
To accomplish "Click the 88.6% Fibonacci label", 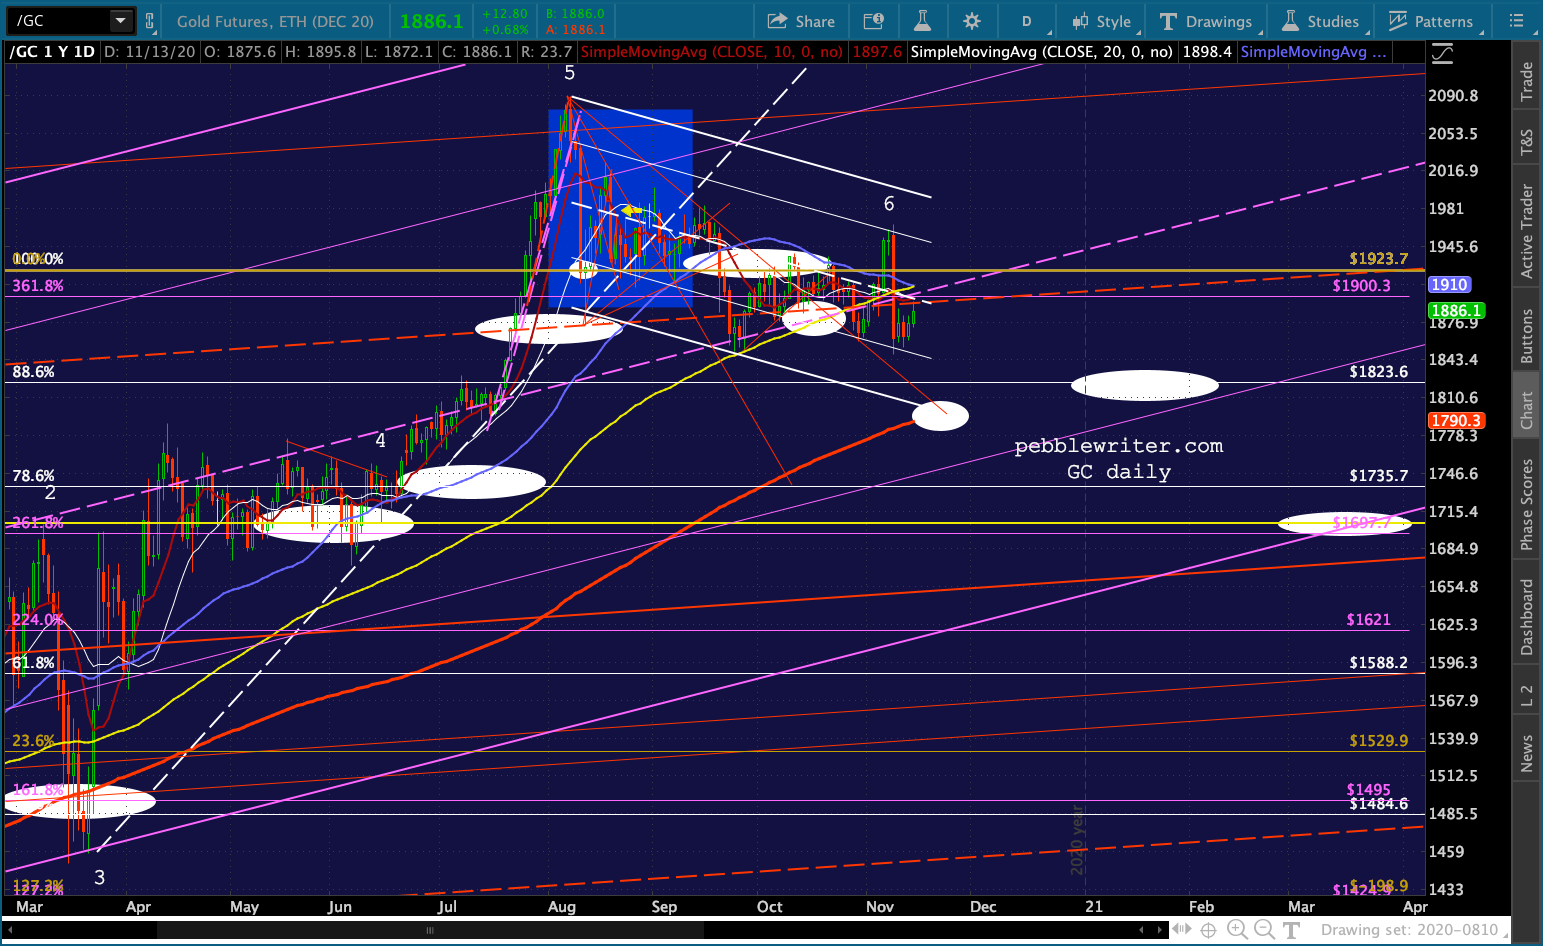I will (33, 372).
